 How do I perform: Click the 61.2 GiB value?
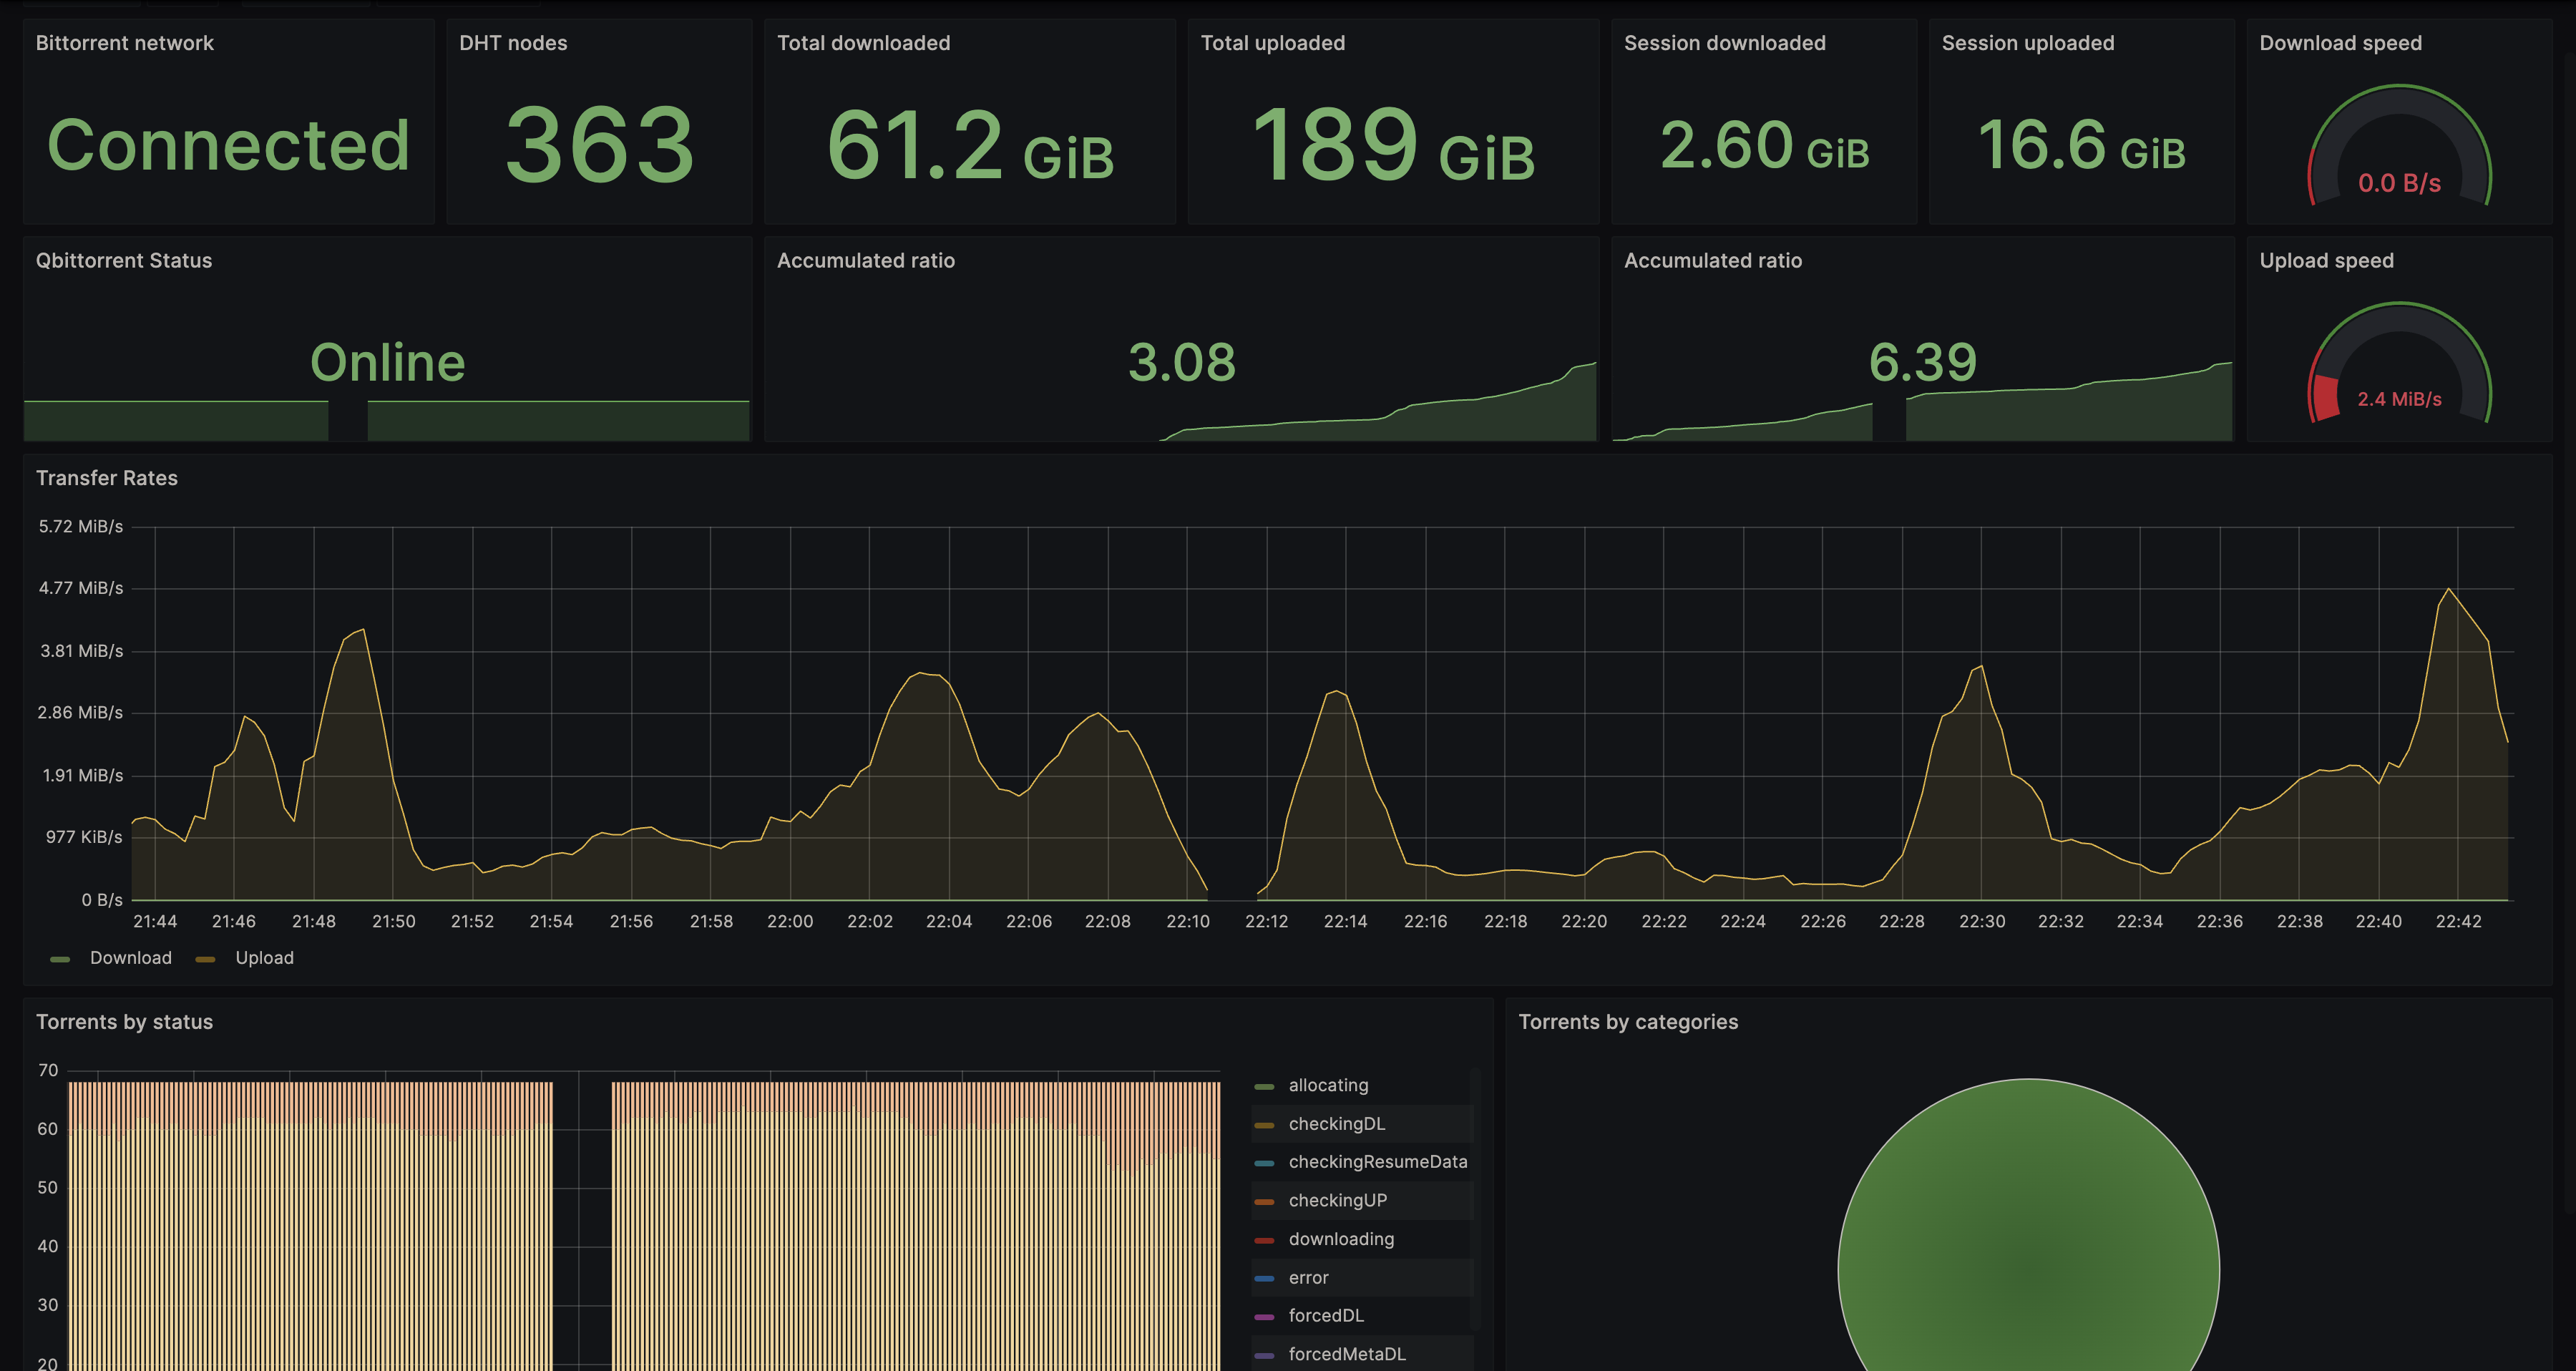[x=970, y=145]
